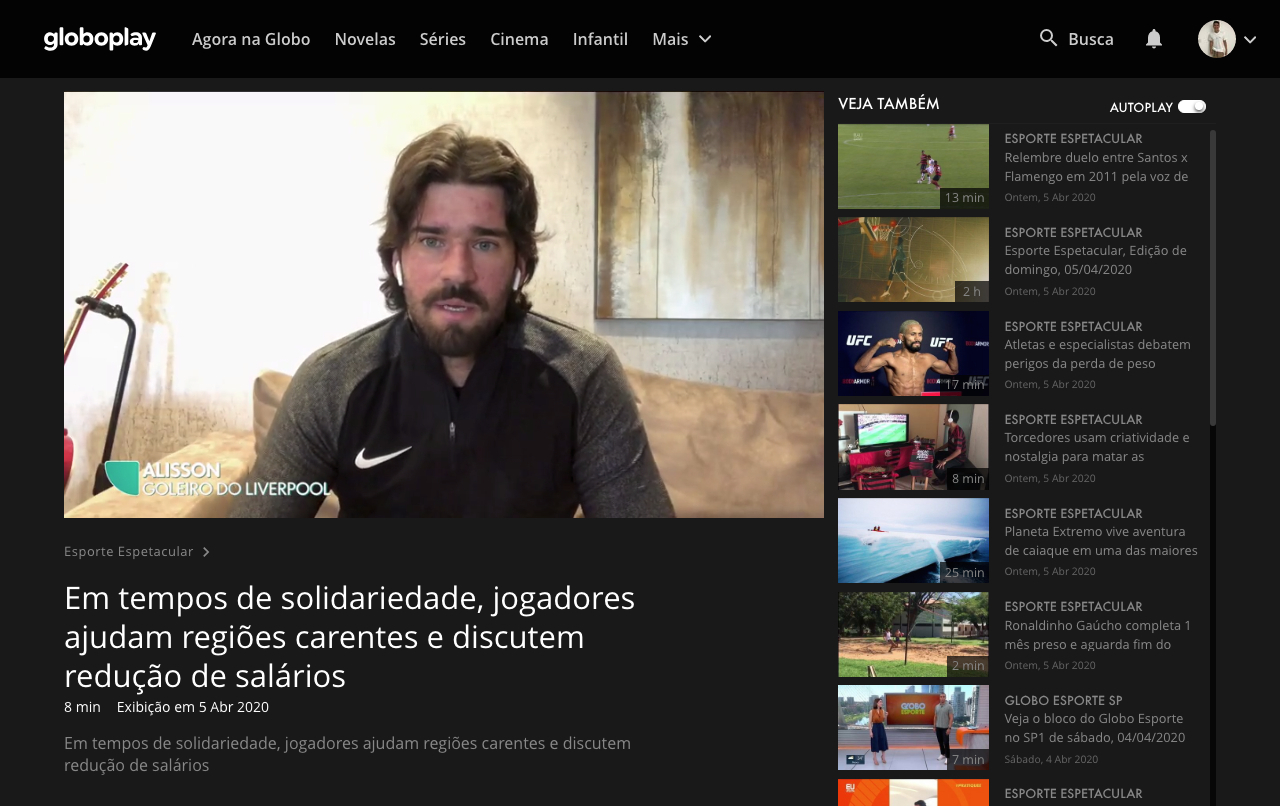Open the notifications bell
The width and height of the screenshot is (1280, 806).
coord(1154,38)
